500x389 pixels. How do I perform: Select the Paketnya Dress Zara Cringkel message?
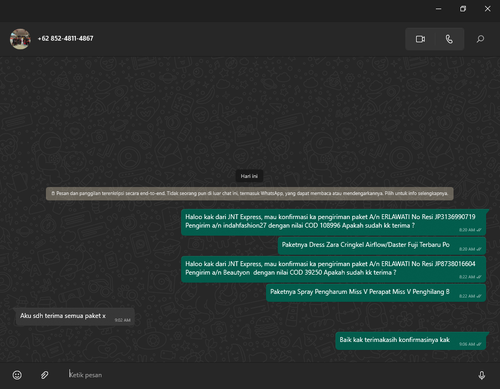click(x=382, y=246)
